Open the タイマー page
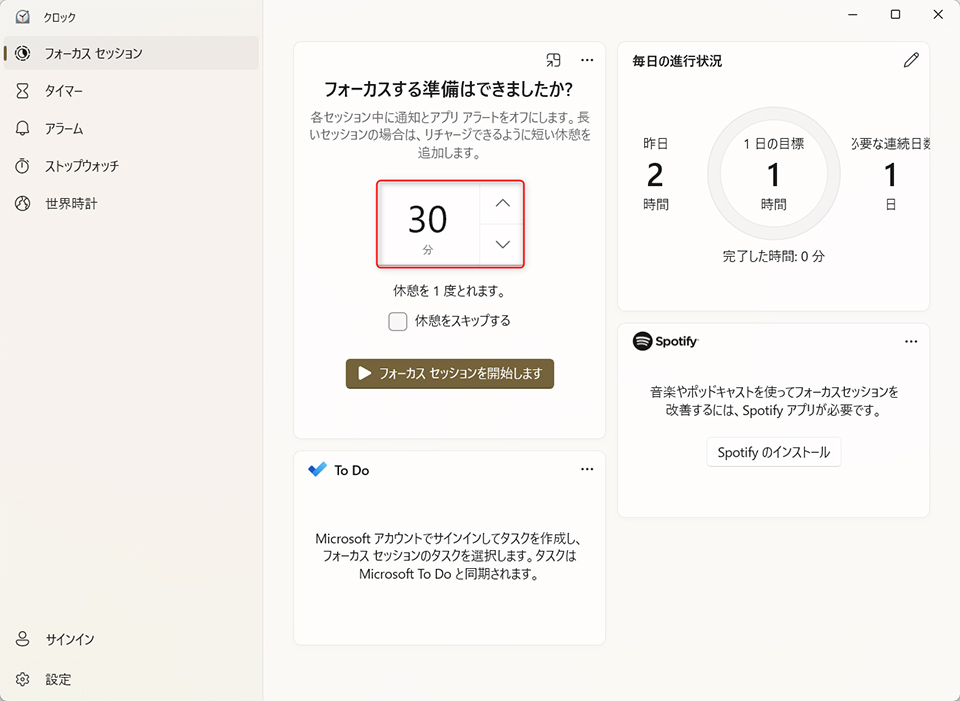This screenshot has height=701, width=960. tap(131, 91)
